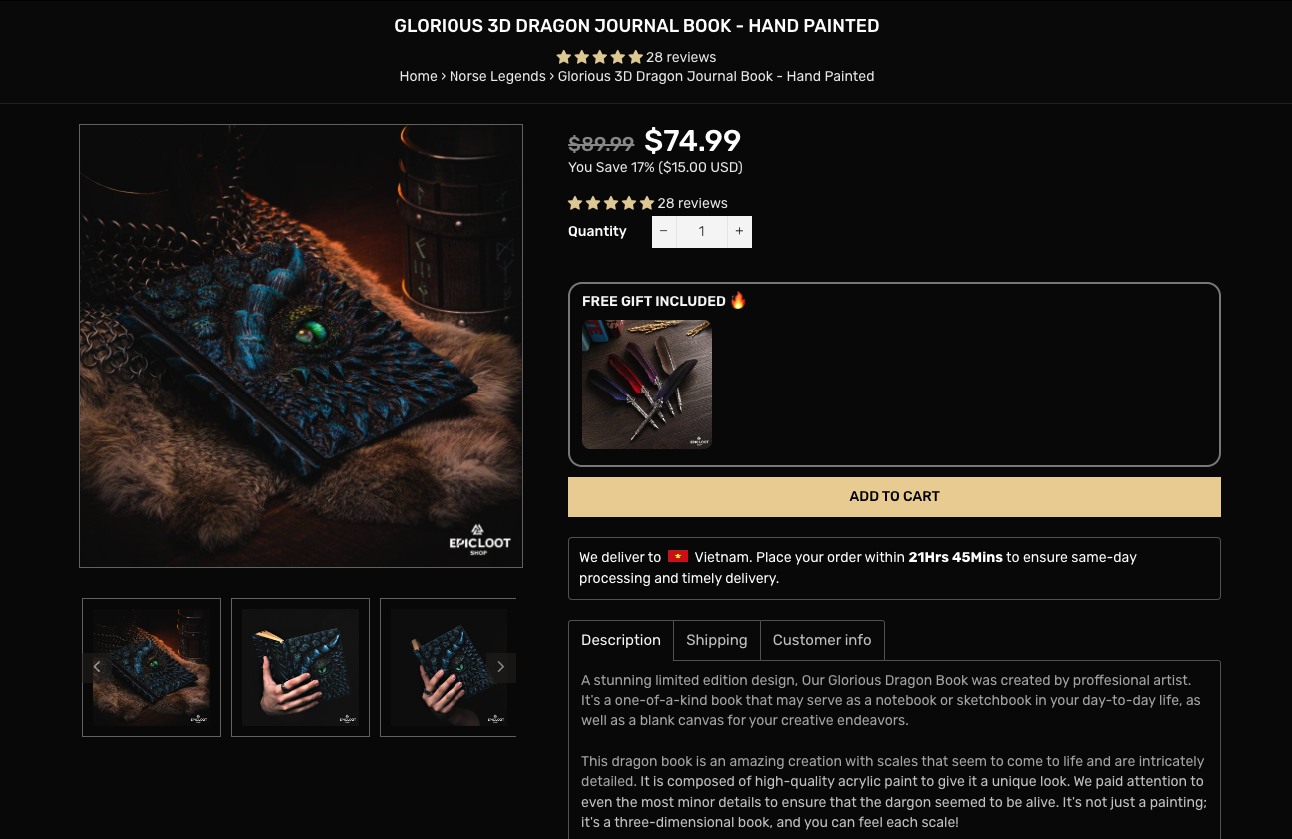The width and height of the screenshot is (1292, 839).
Task: Open the 28 reviews link near quantity
Action: click(692, 203)
